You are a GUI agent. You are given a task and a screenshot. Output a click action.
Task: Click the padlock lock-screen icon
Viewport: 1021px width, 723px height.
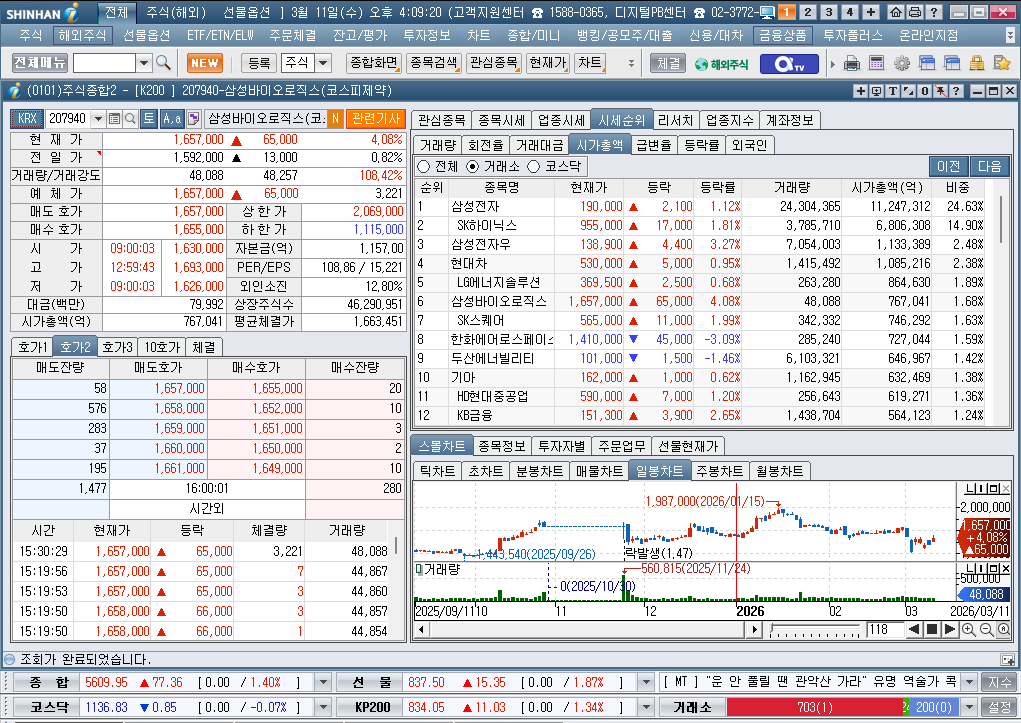[977, 63]
